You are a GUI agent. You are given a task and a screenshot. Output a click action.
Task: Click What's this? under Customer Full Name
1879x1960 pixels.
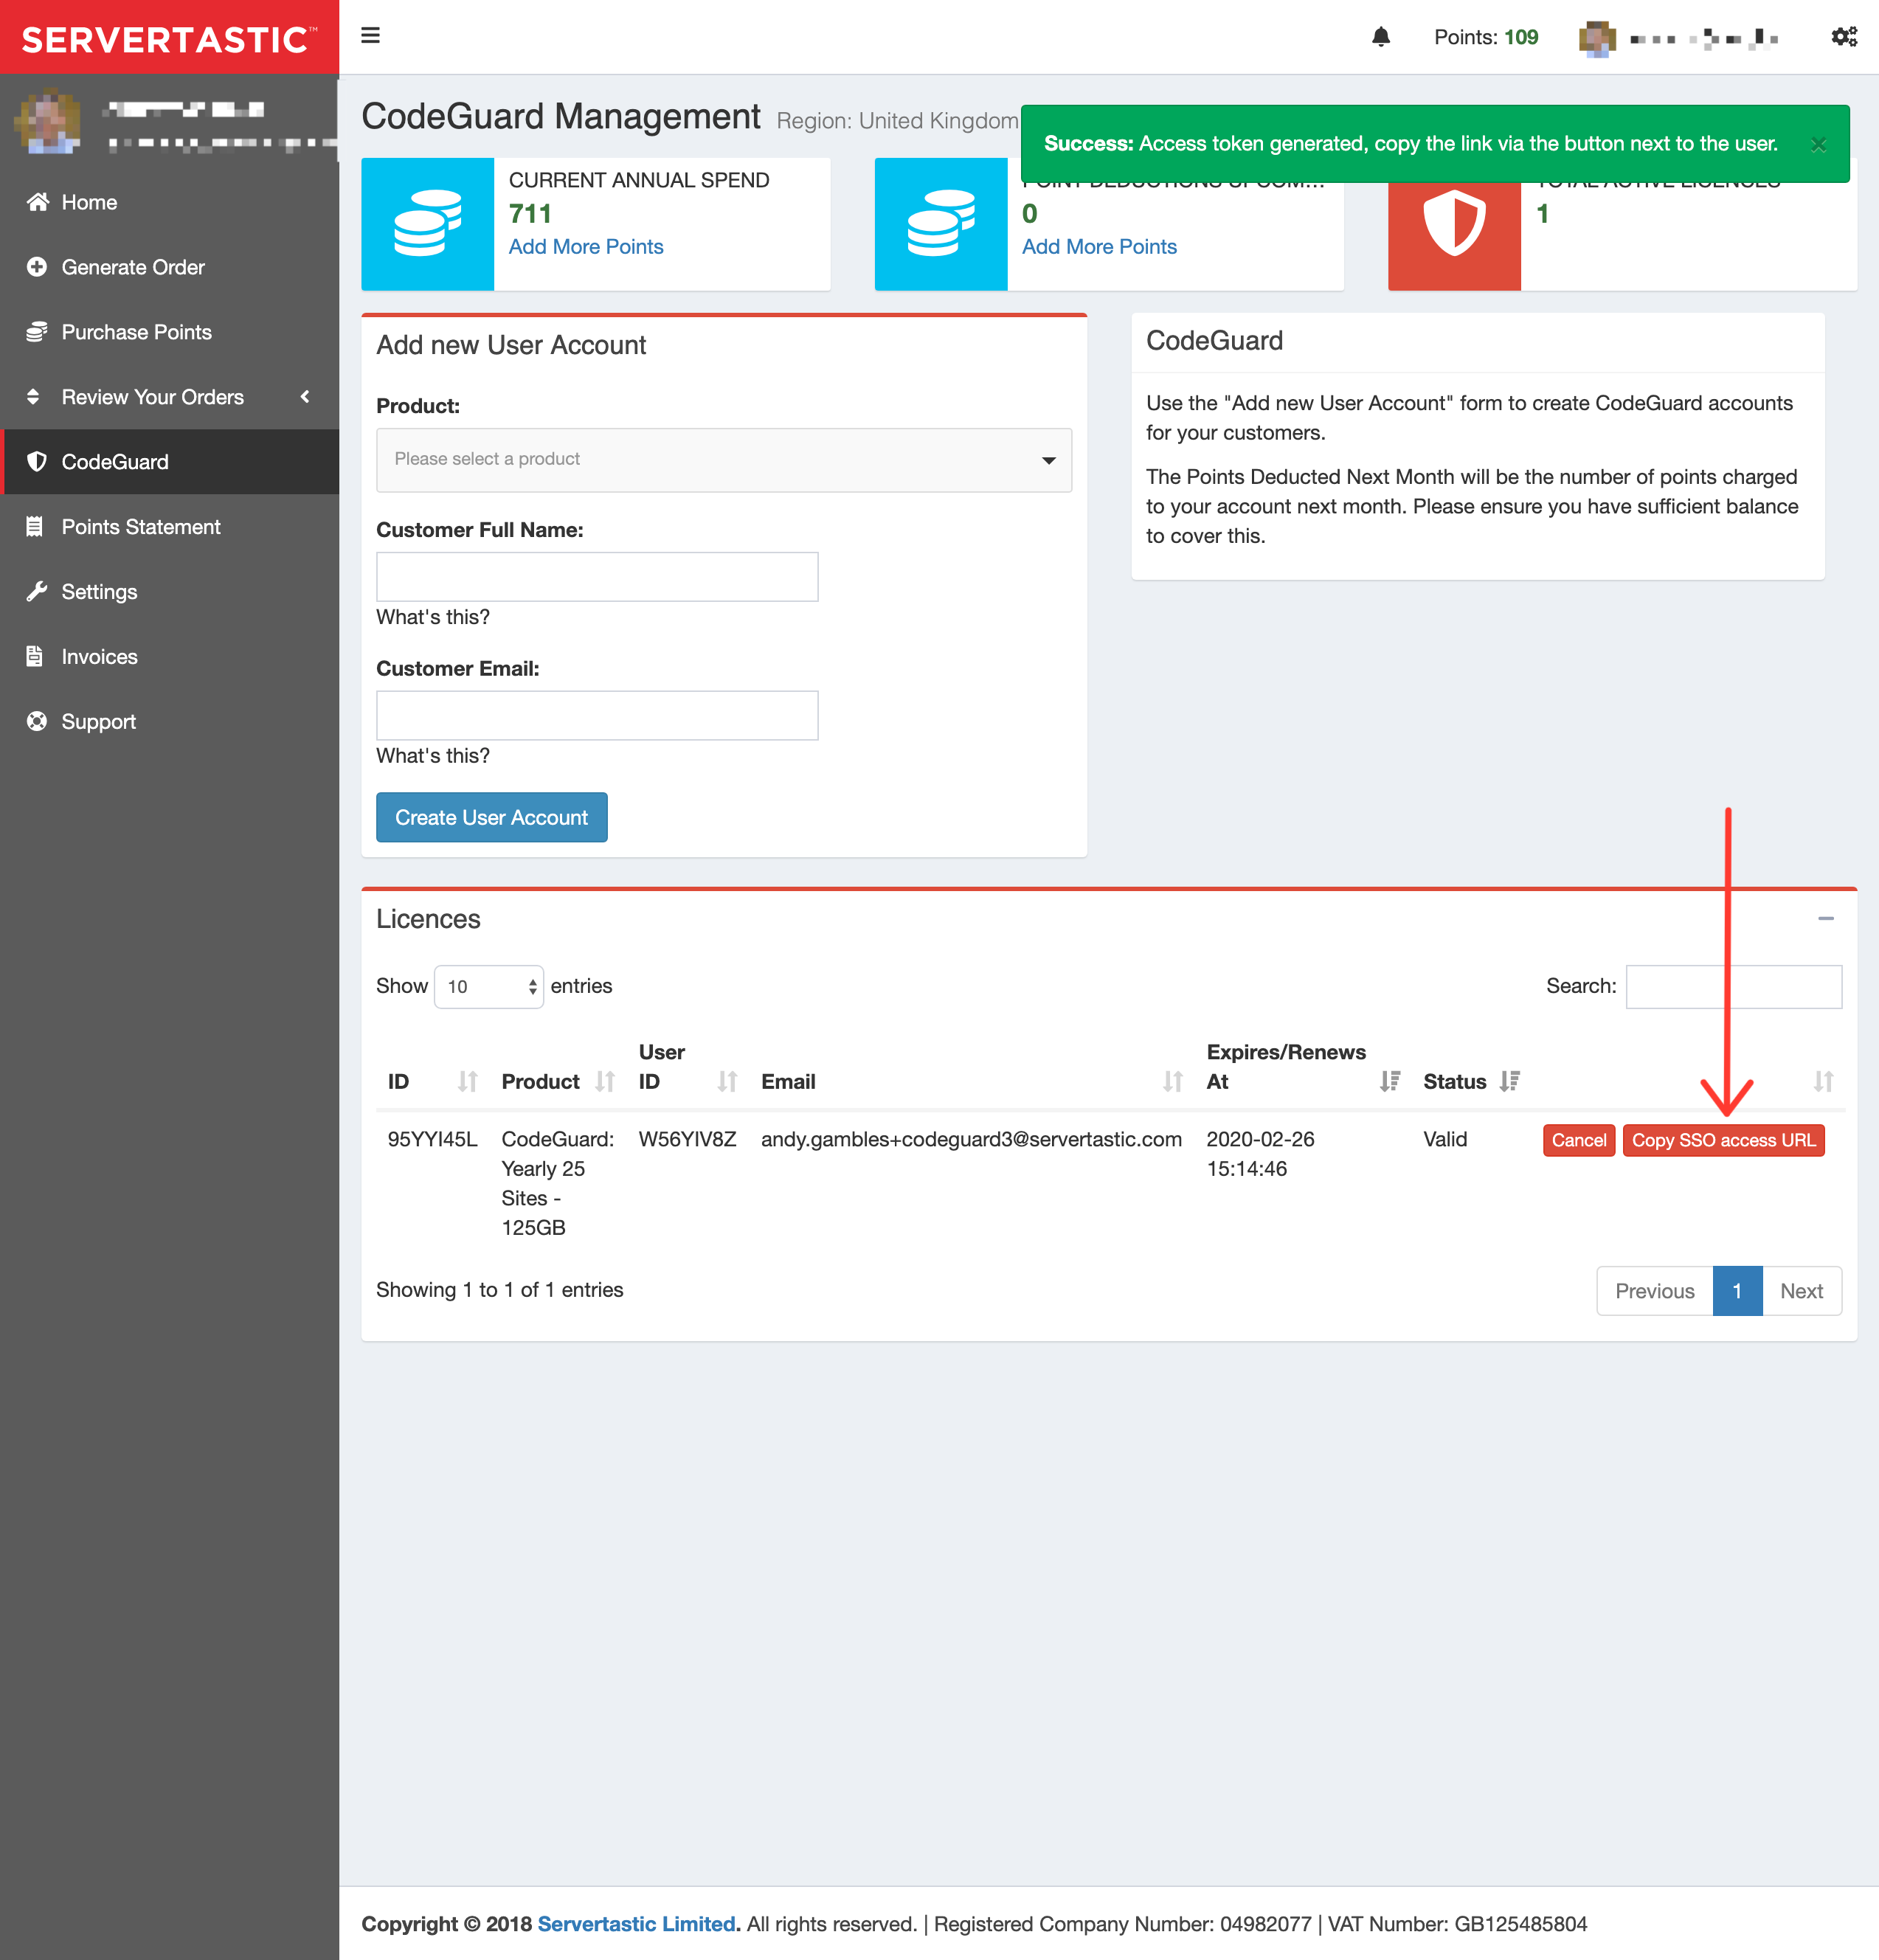tap(433, 617)
